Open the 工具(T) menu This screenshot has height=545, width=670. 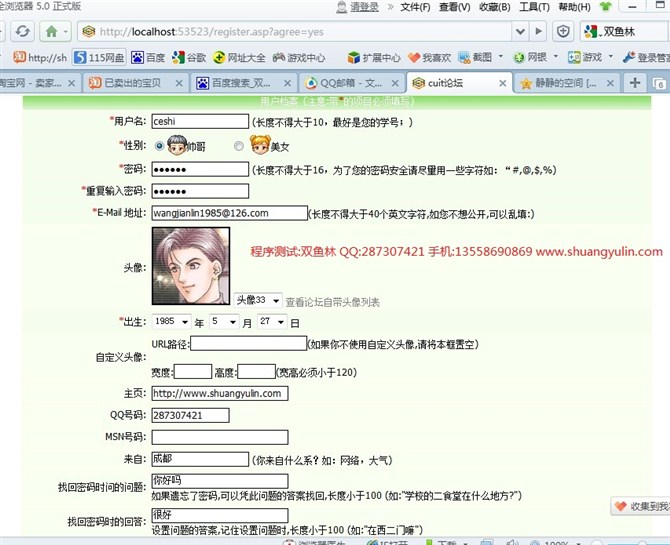[534, 7]
